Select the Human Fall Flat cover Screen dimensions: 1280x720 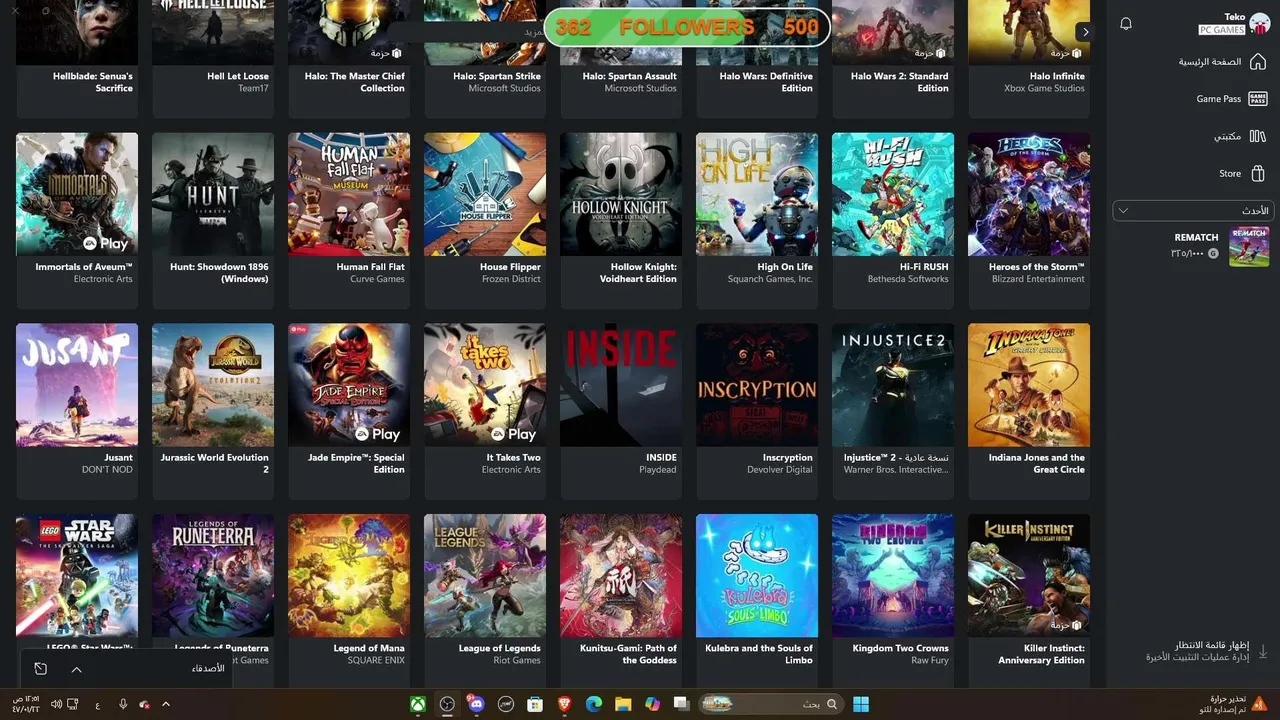[x=349, y=194]
